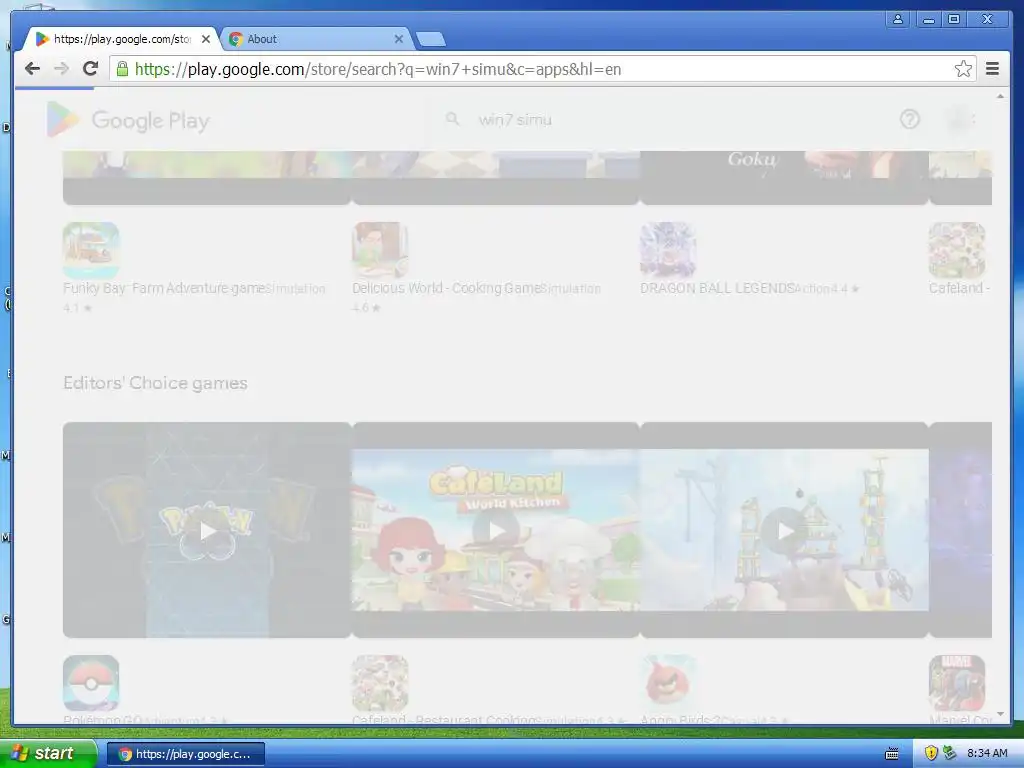Reload the Google Play page
Image resolution: width=1024 pixels, height=768 pixels.
(91, 69)
